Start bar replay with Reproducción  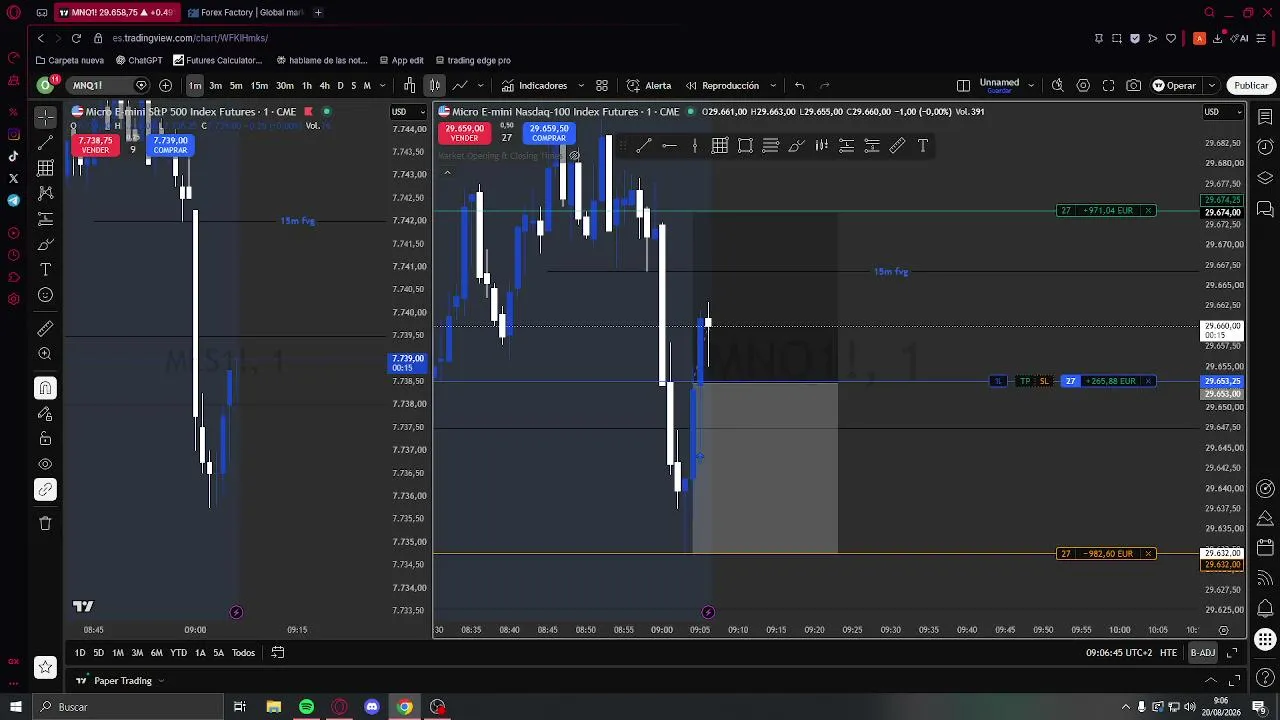721,85
